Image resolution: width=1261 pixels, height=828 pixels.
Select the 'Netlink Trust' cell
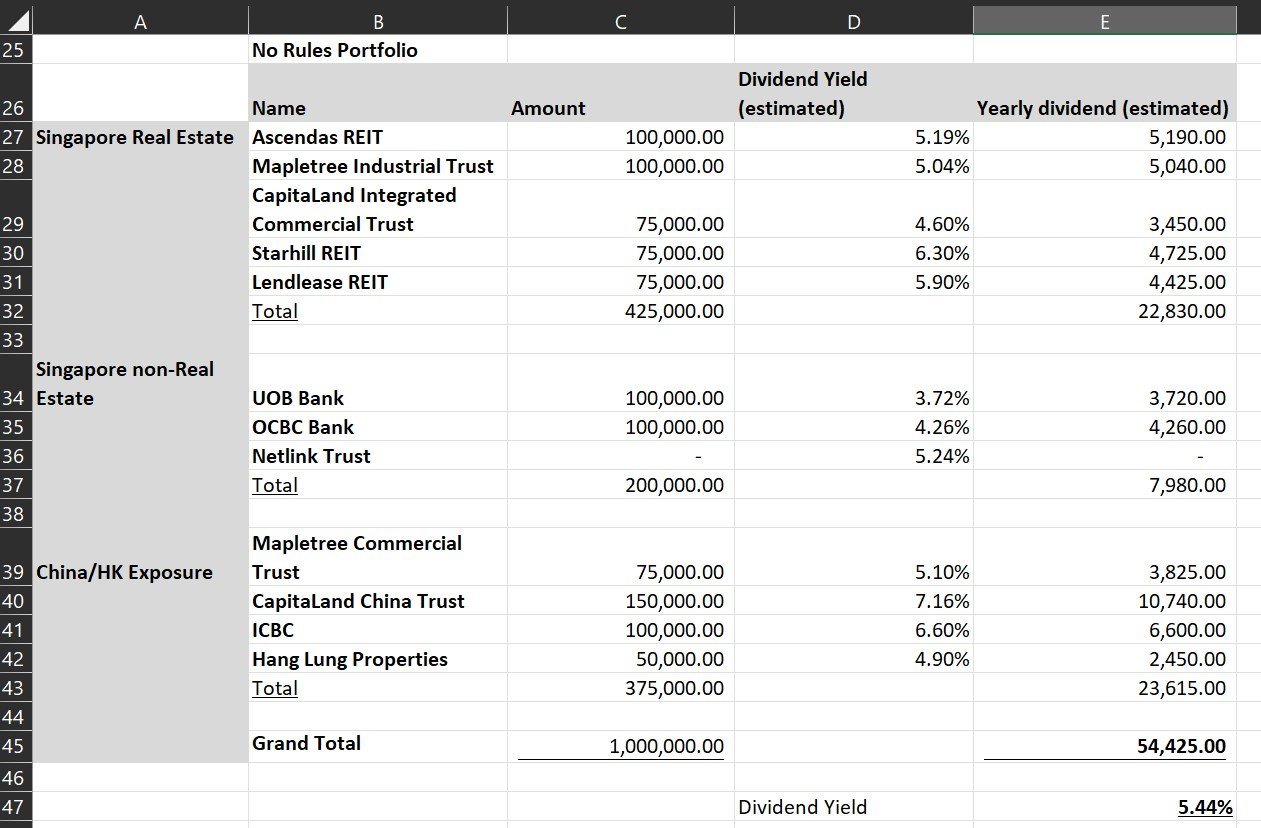click(378, 457)
